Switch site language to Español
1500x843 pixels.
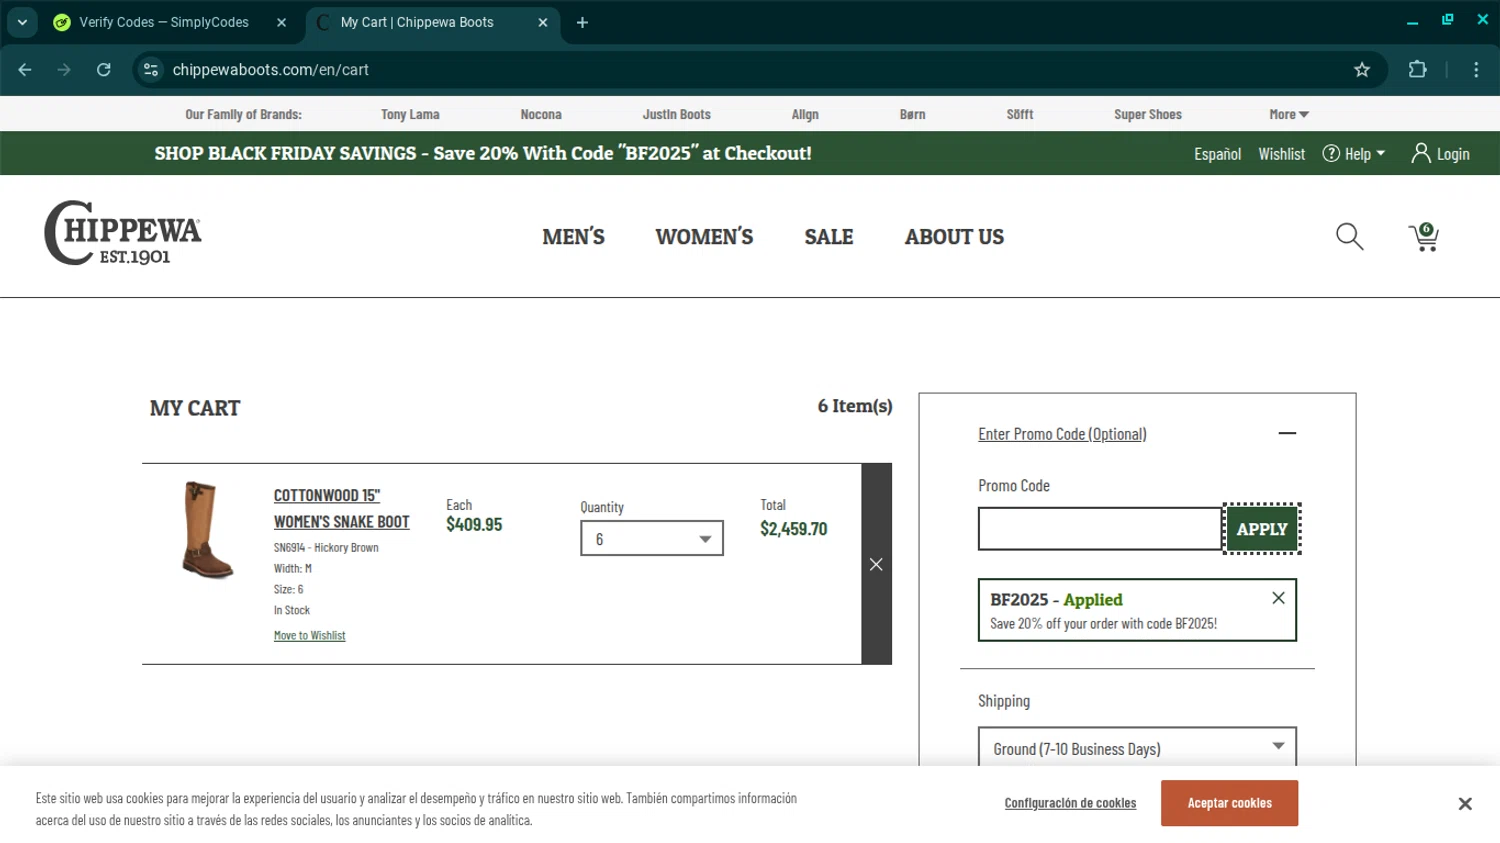[1217, 154]
